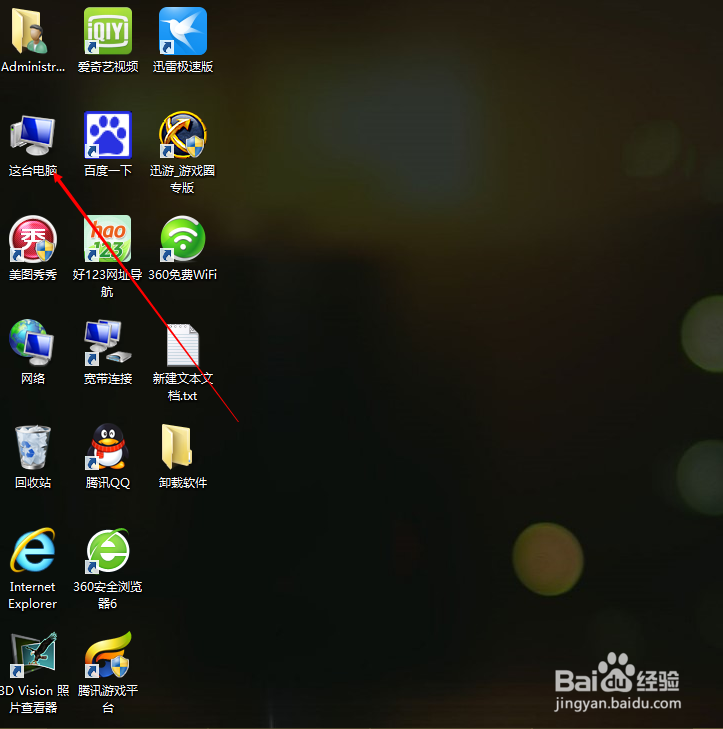
Task: Click the 网络 label text
Action: [33, 378]
